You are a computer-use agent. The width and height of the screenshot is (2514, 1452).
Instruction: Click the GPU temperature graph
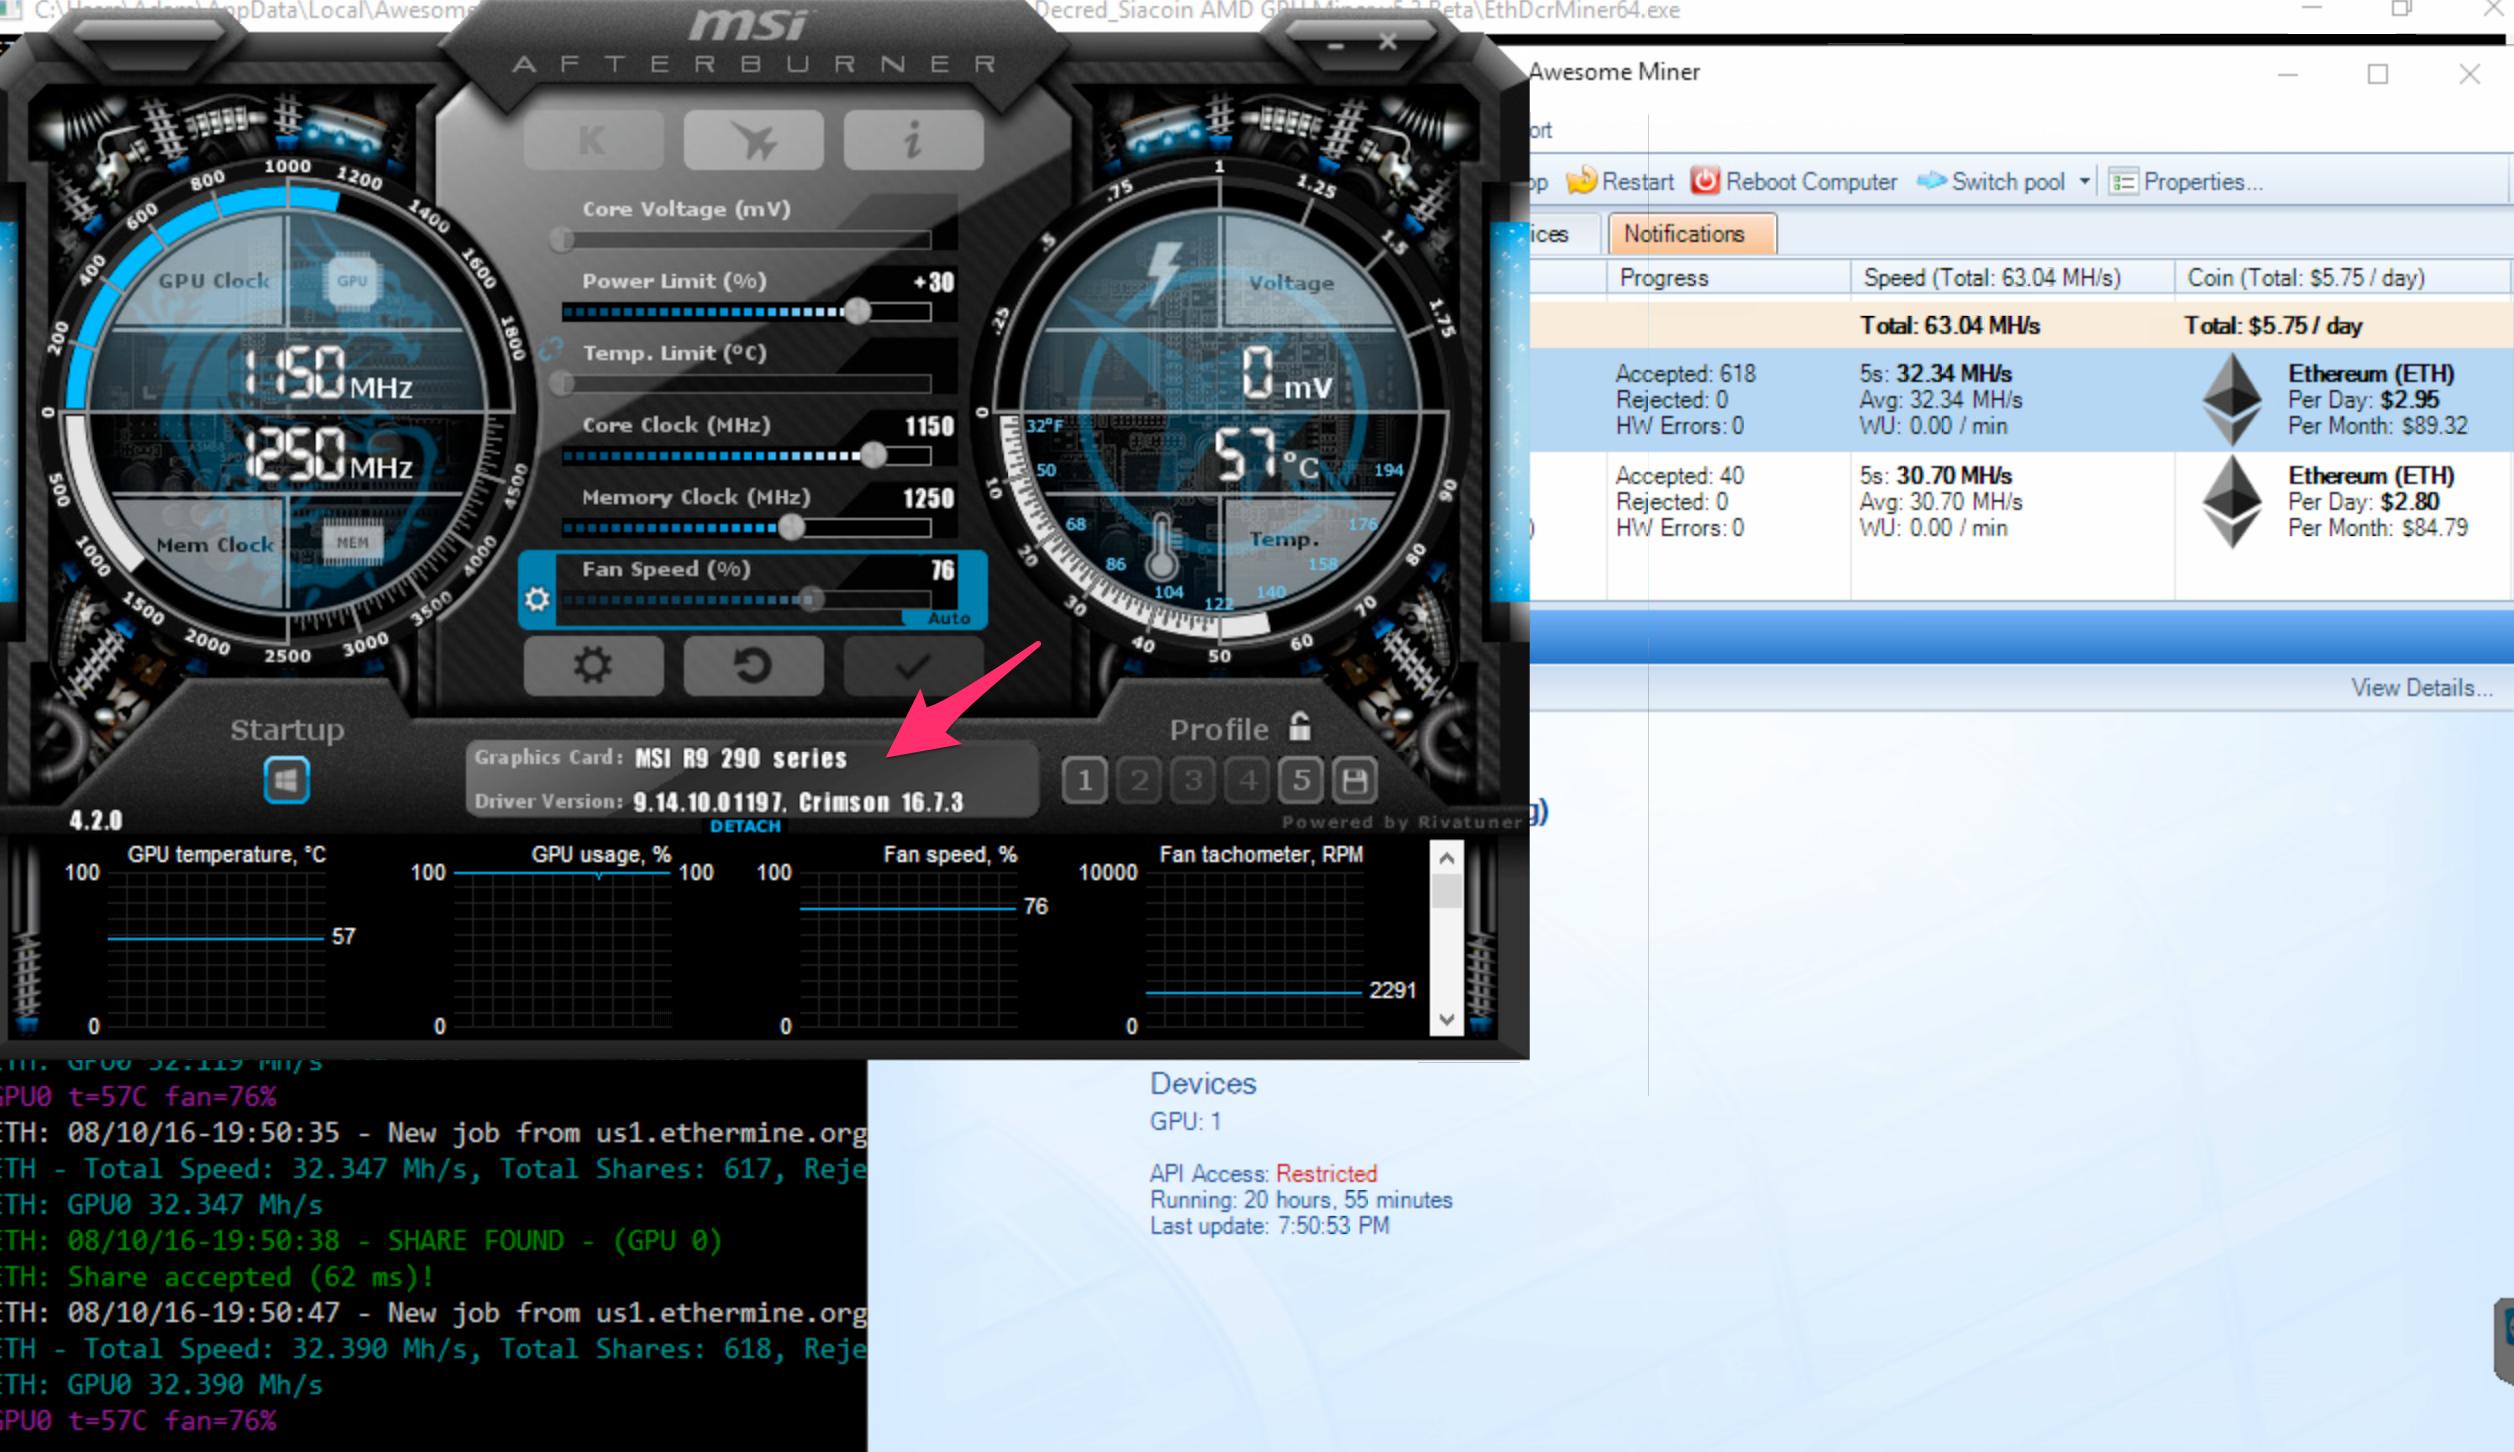[x=215, y=950]
